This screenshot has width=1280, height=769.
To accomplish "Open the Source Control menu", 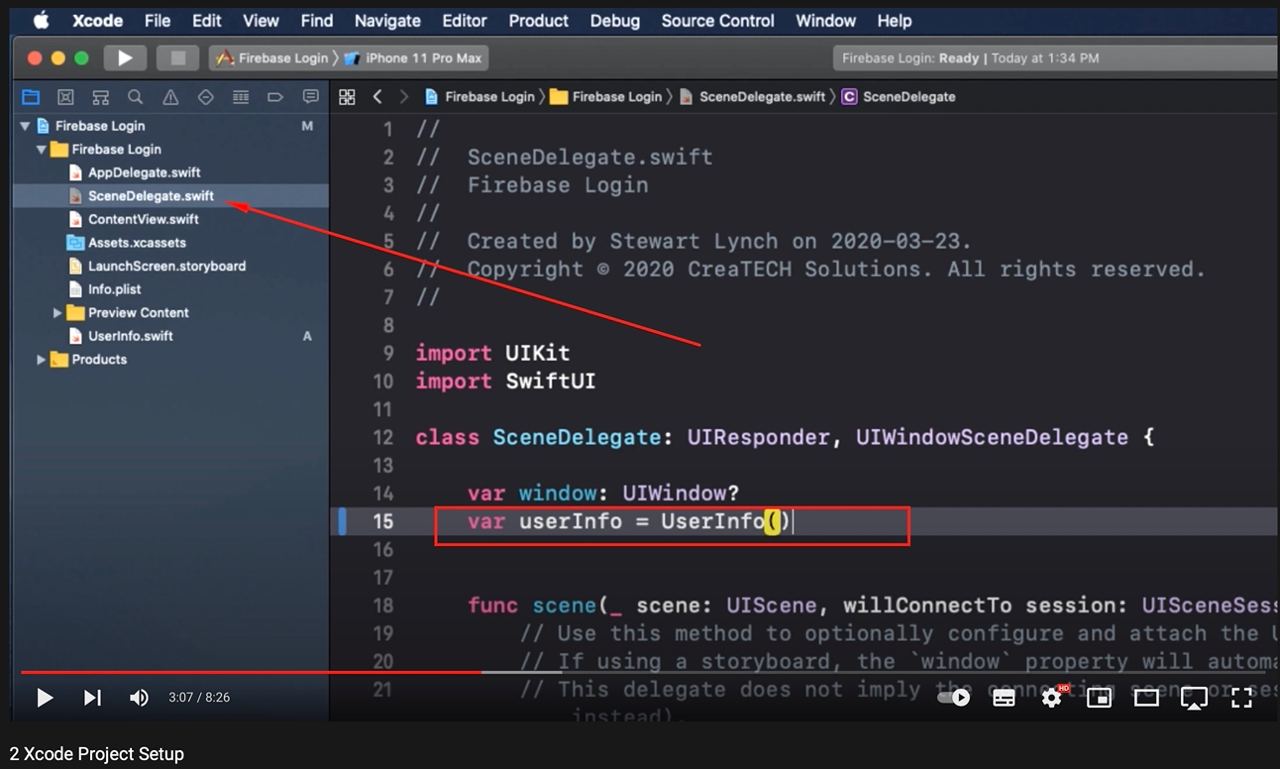I will tap(718, 20).
